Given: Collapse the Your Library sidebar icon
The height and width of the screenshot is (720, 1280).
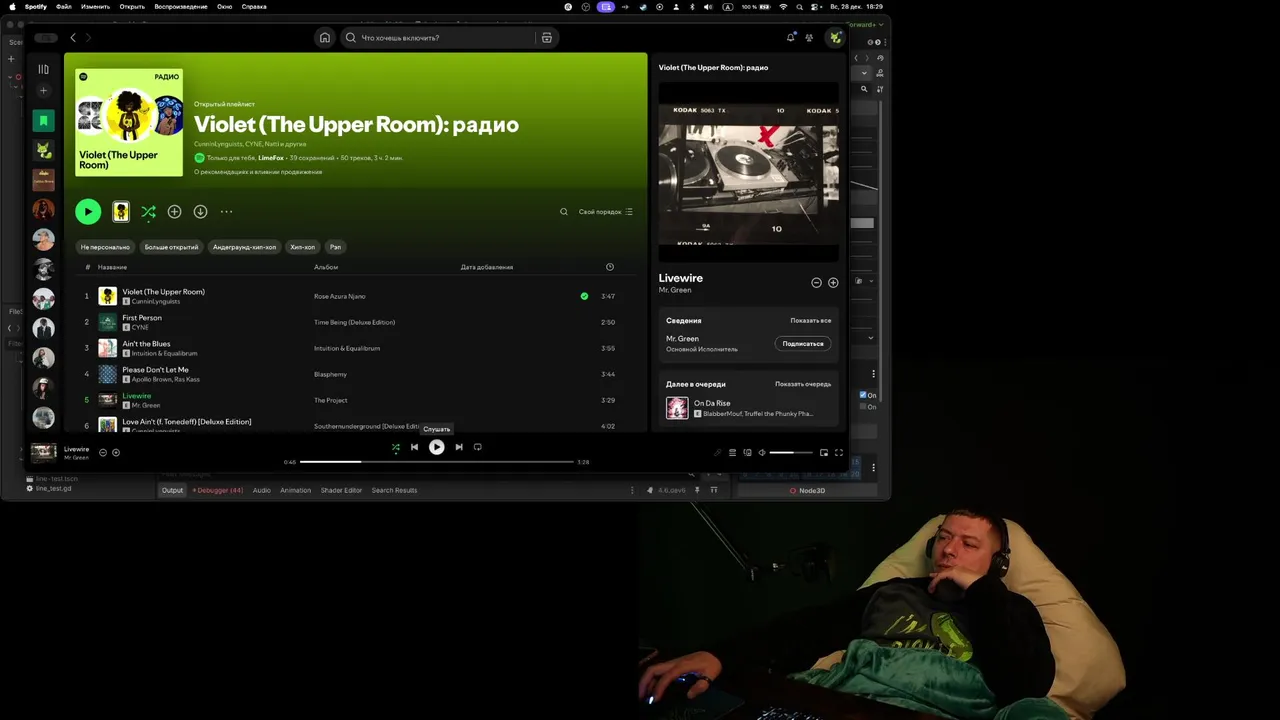Looking at the screenshot, I should [x=43, y=69].
